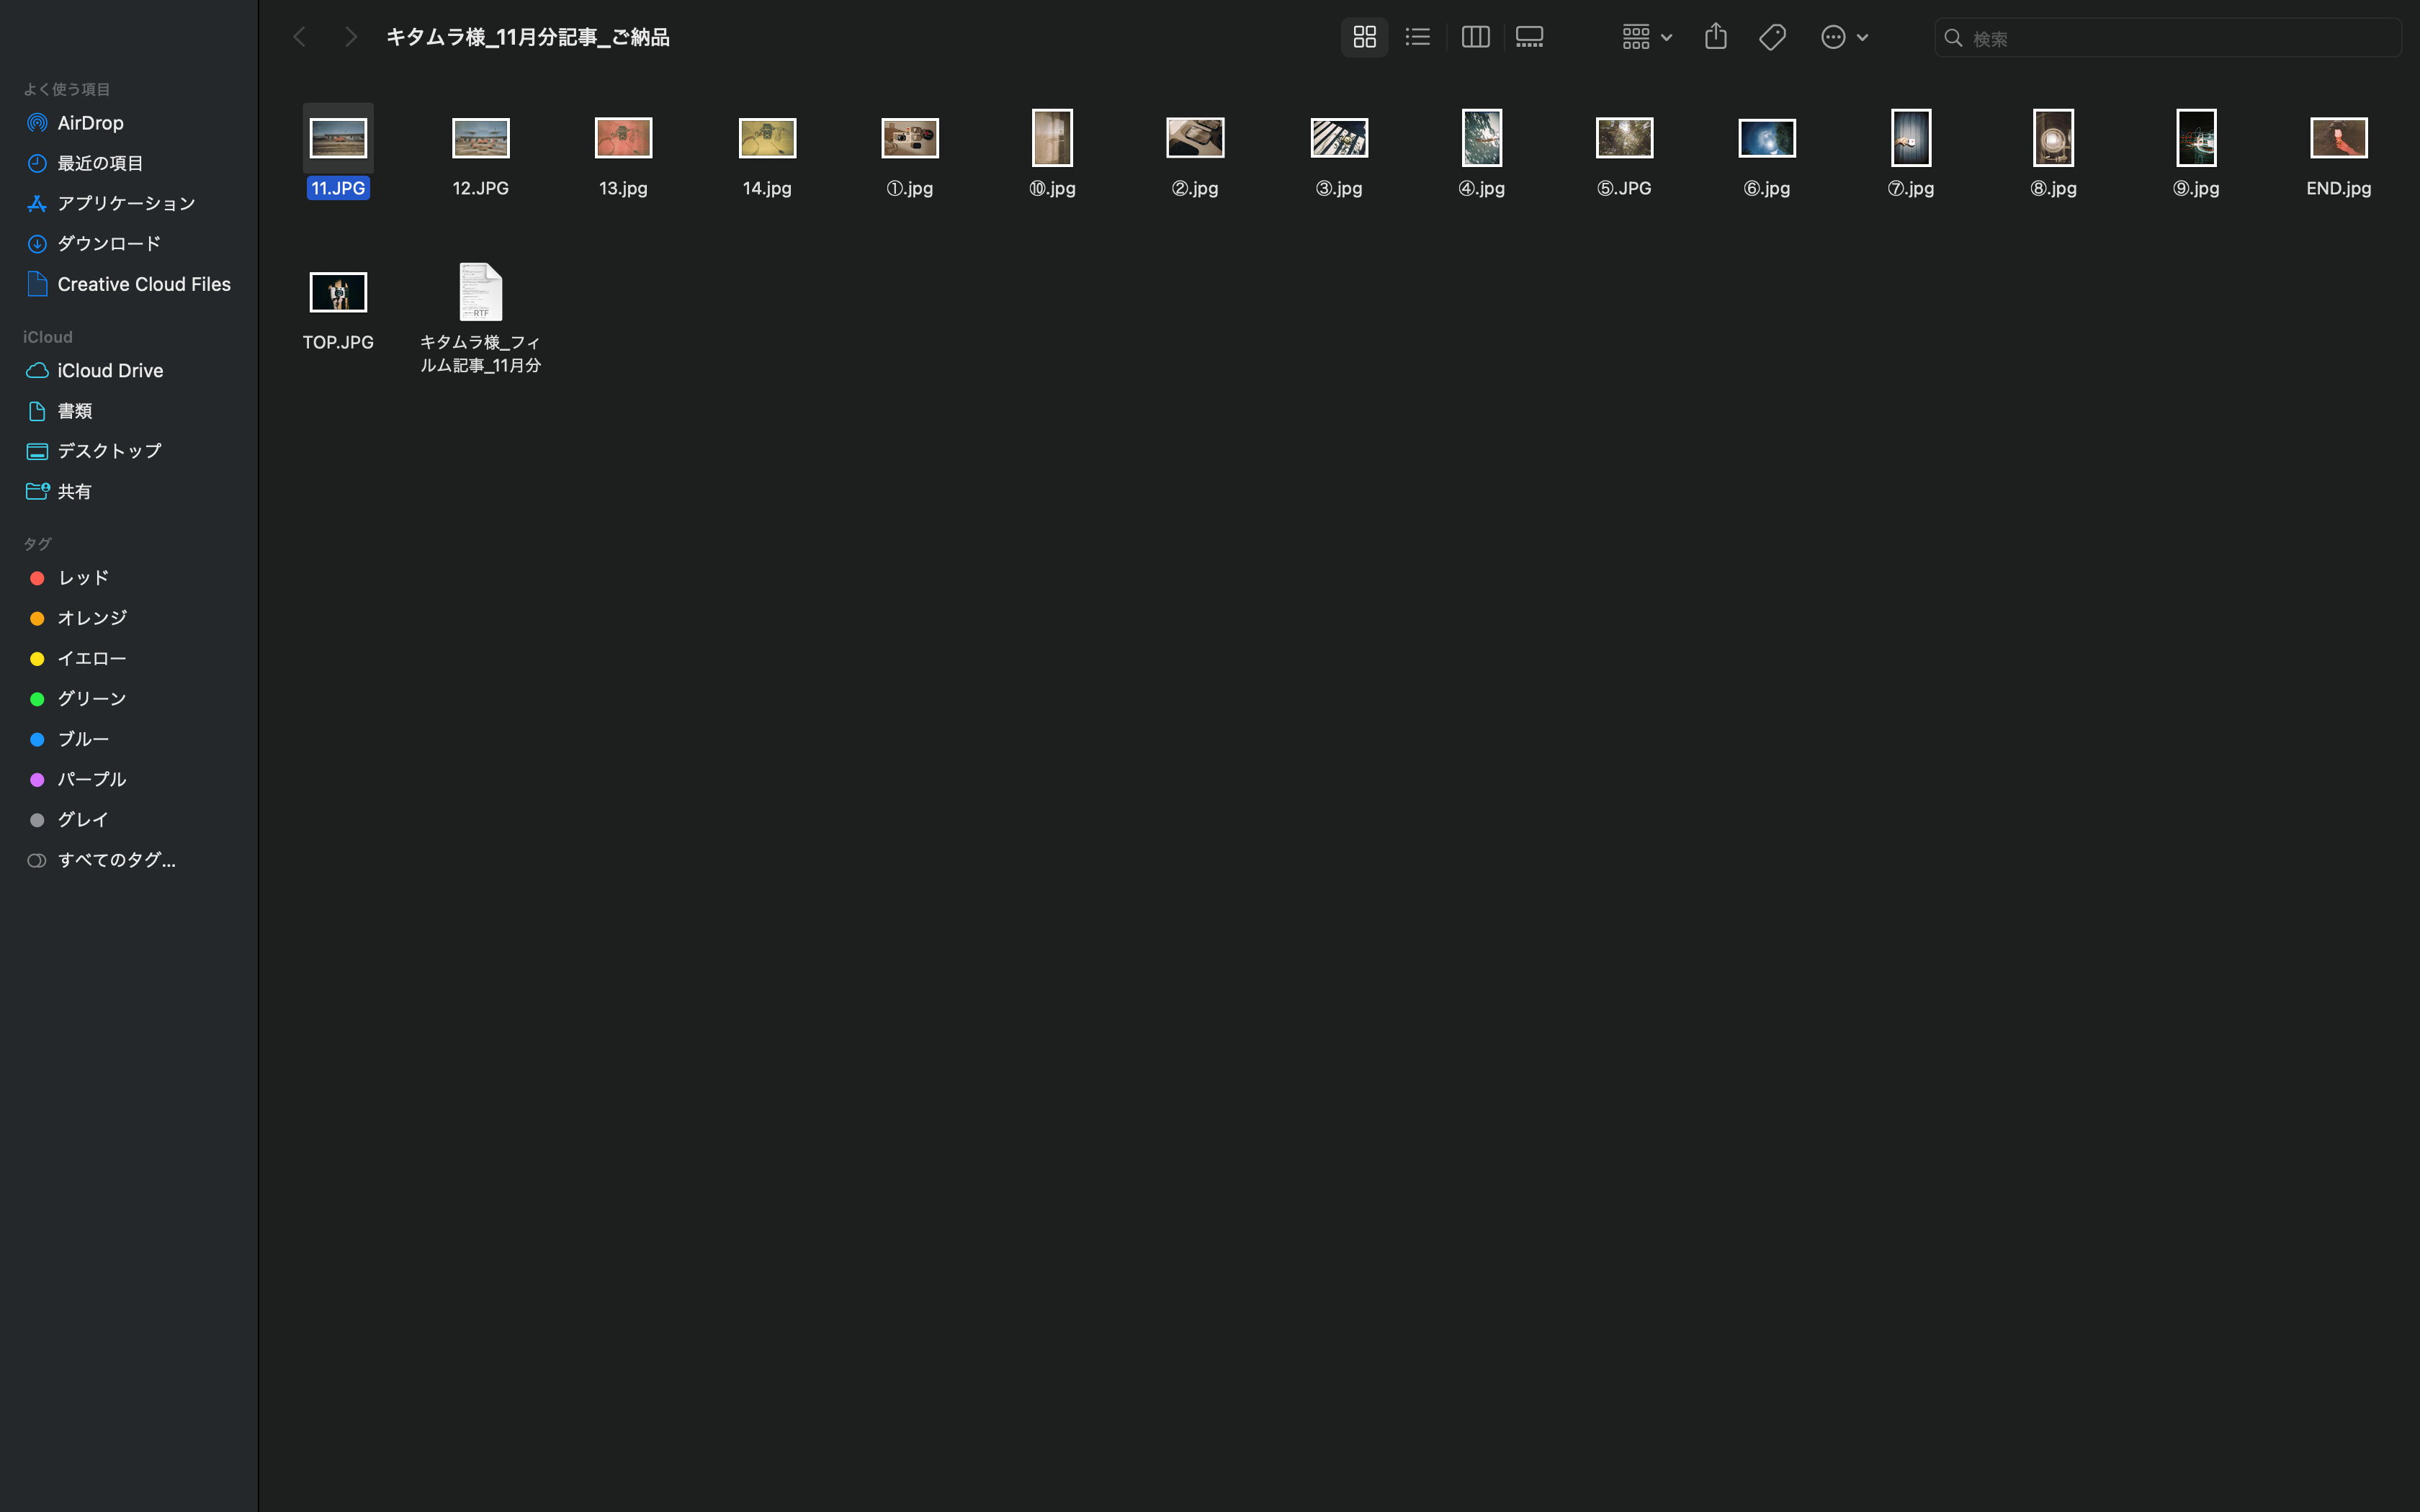Go forward with the right chevron
The height and width of the screenshot is (1512, 2420).
point(350,37)
